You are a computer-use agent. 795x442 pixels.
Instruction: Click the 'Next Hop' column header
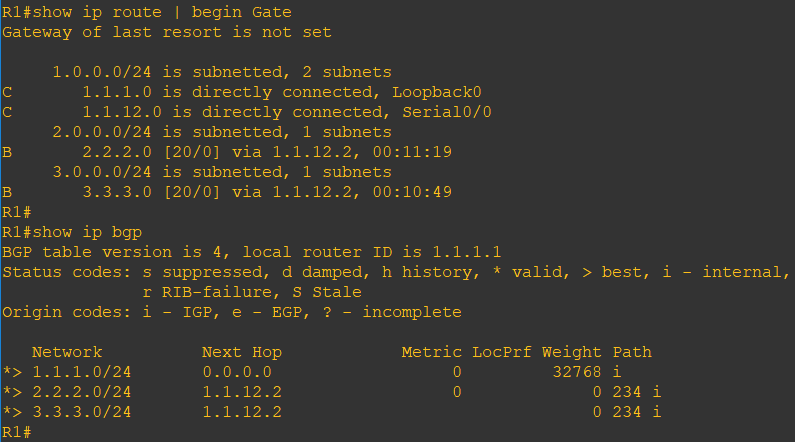[241, 352]
